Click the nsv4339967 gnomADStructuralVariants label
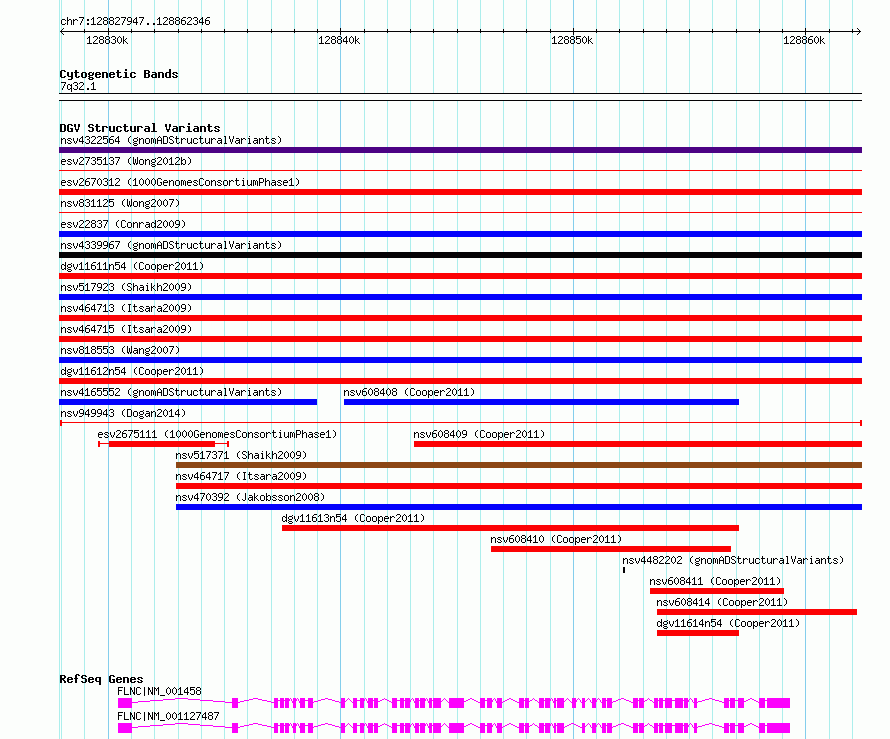This screenshot has height=739, width=890. (171, 245)
